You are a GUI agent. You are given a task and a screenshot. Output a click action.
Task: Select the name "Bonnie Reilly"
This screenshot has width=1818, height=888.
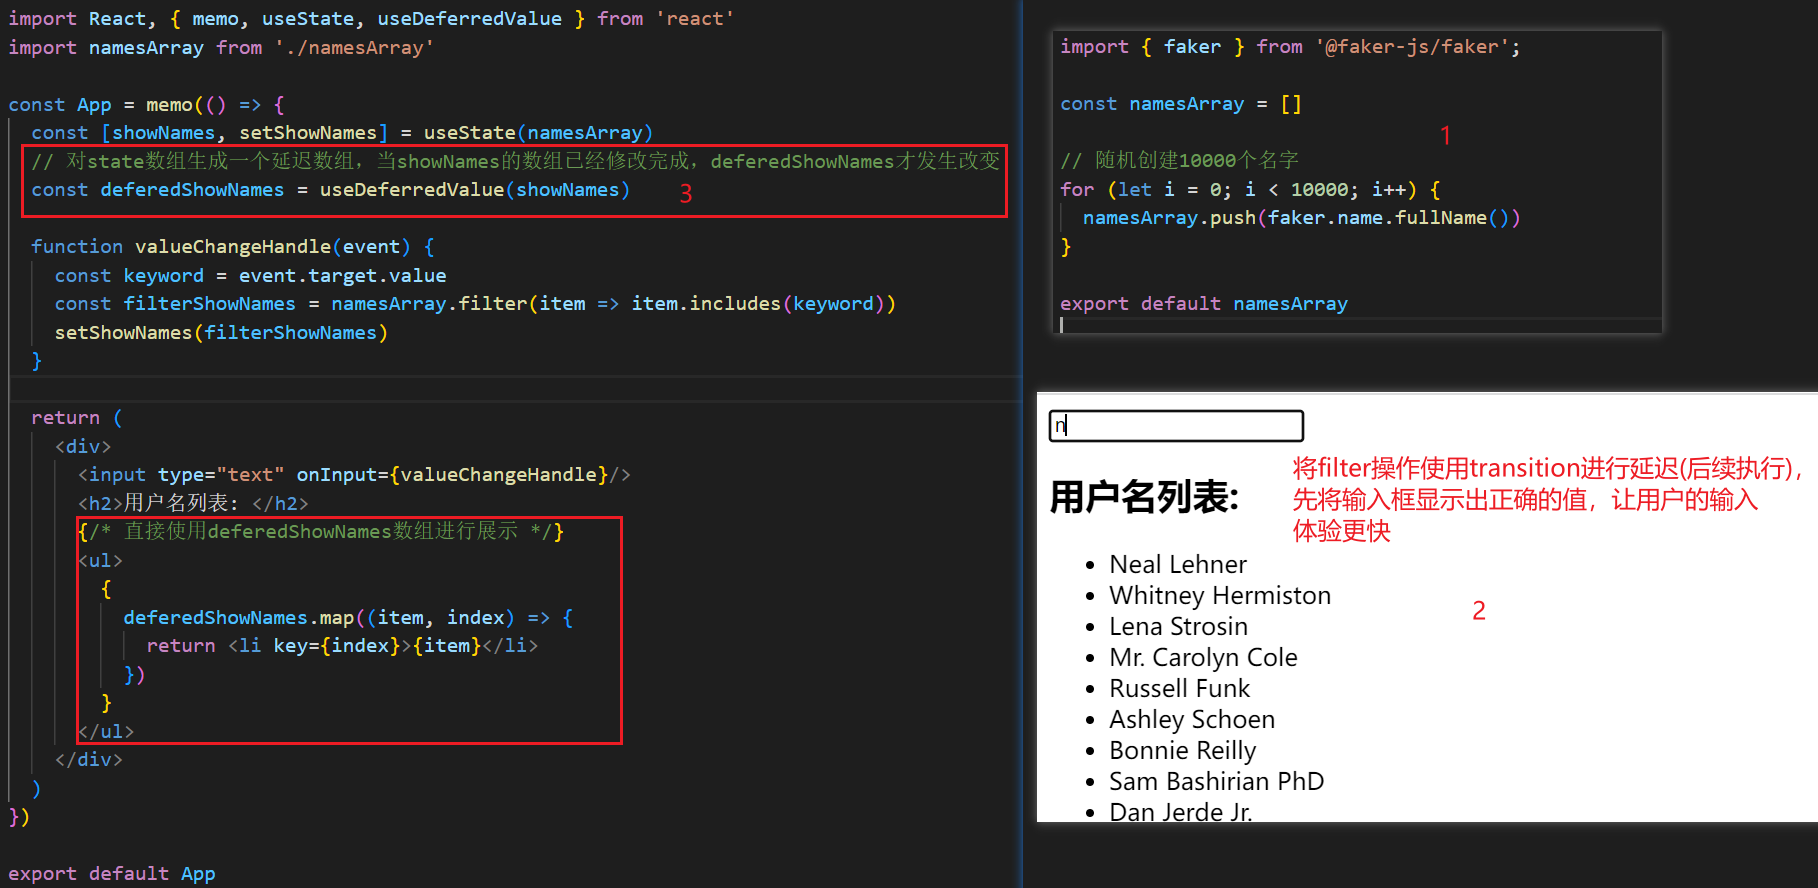(x=1182, y=750)
